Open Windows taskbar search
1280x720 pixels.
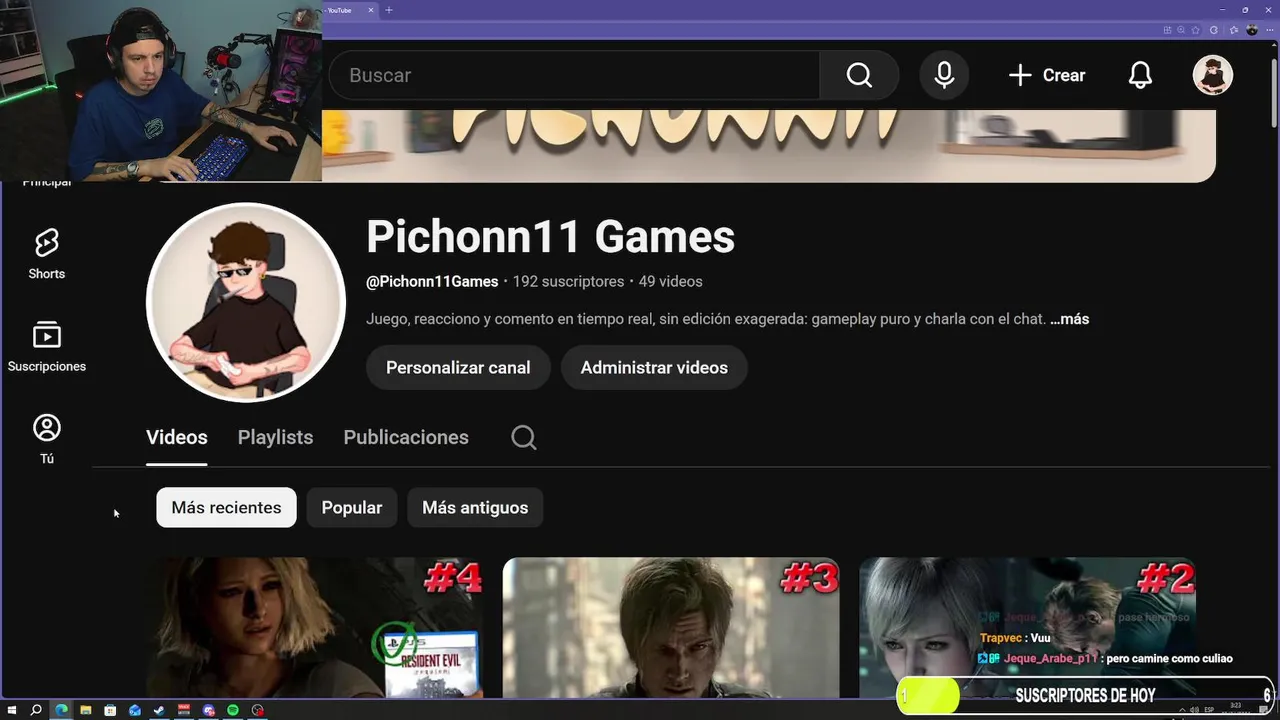(36, 710)
